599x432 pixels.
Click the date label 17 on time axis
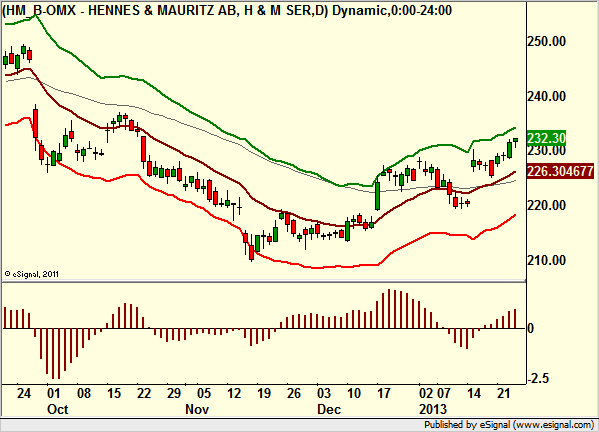384,393
